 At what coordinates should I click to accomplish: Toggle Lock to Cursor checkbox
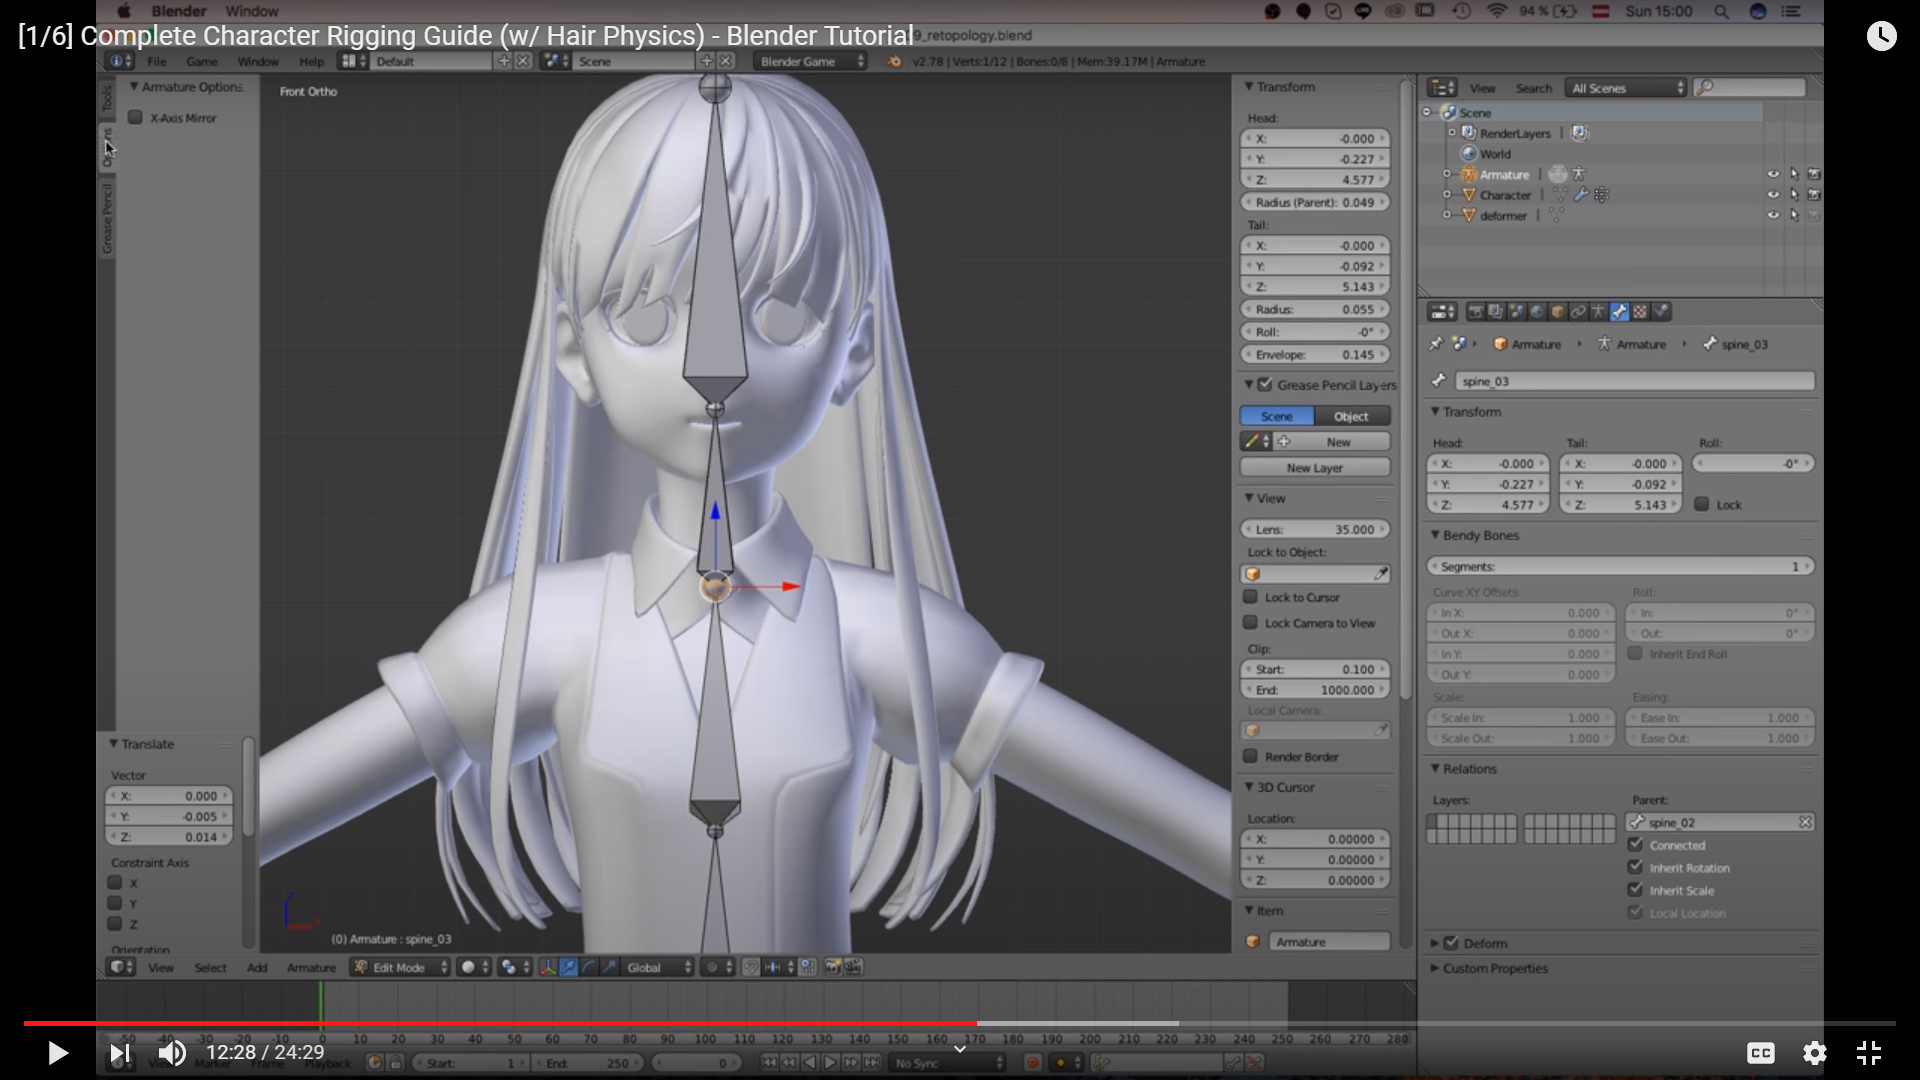coord(1250,597)
